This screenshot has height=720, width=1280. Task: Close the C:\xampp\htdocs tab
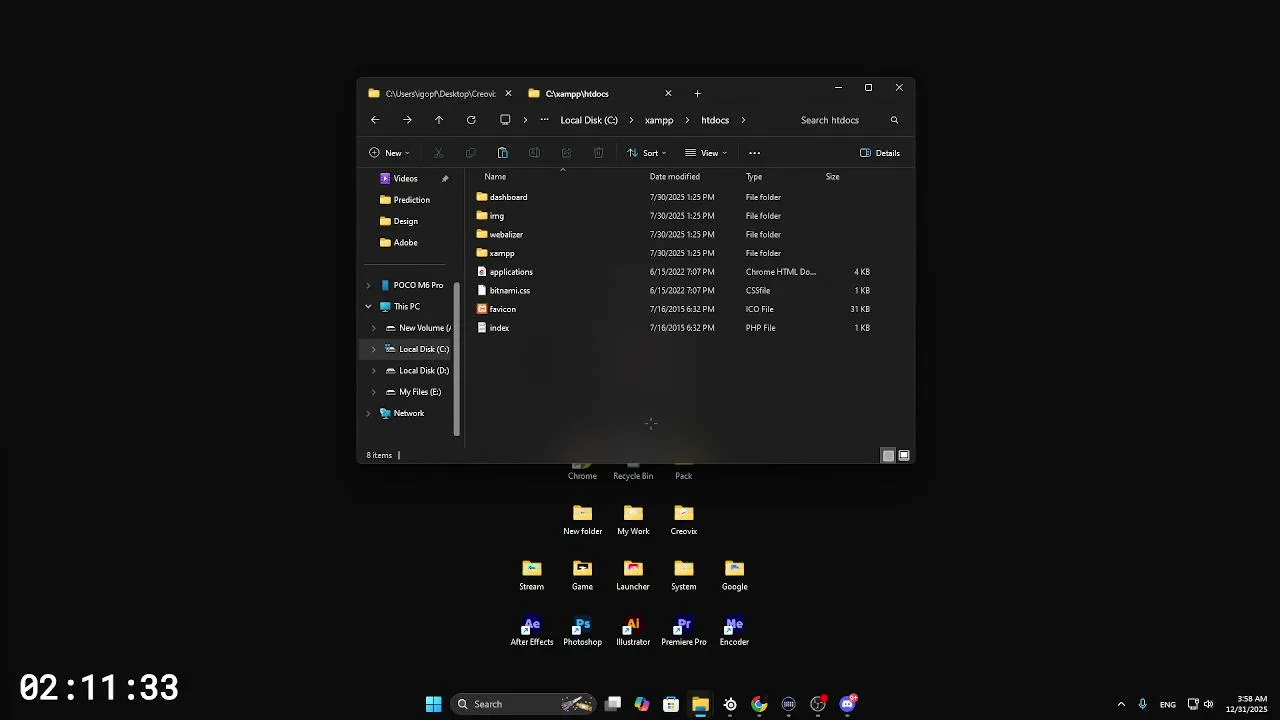point(668,94)
